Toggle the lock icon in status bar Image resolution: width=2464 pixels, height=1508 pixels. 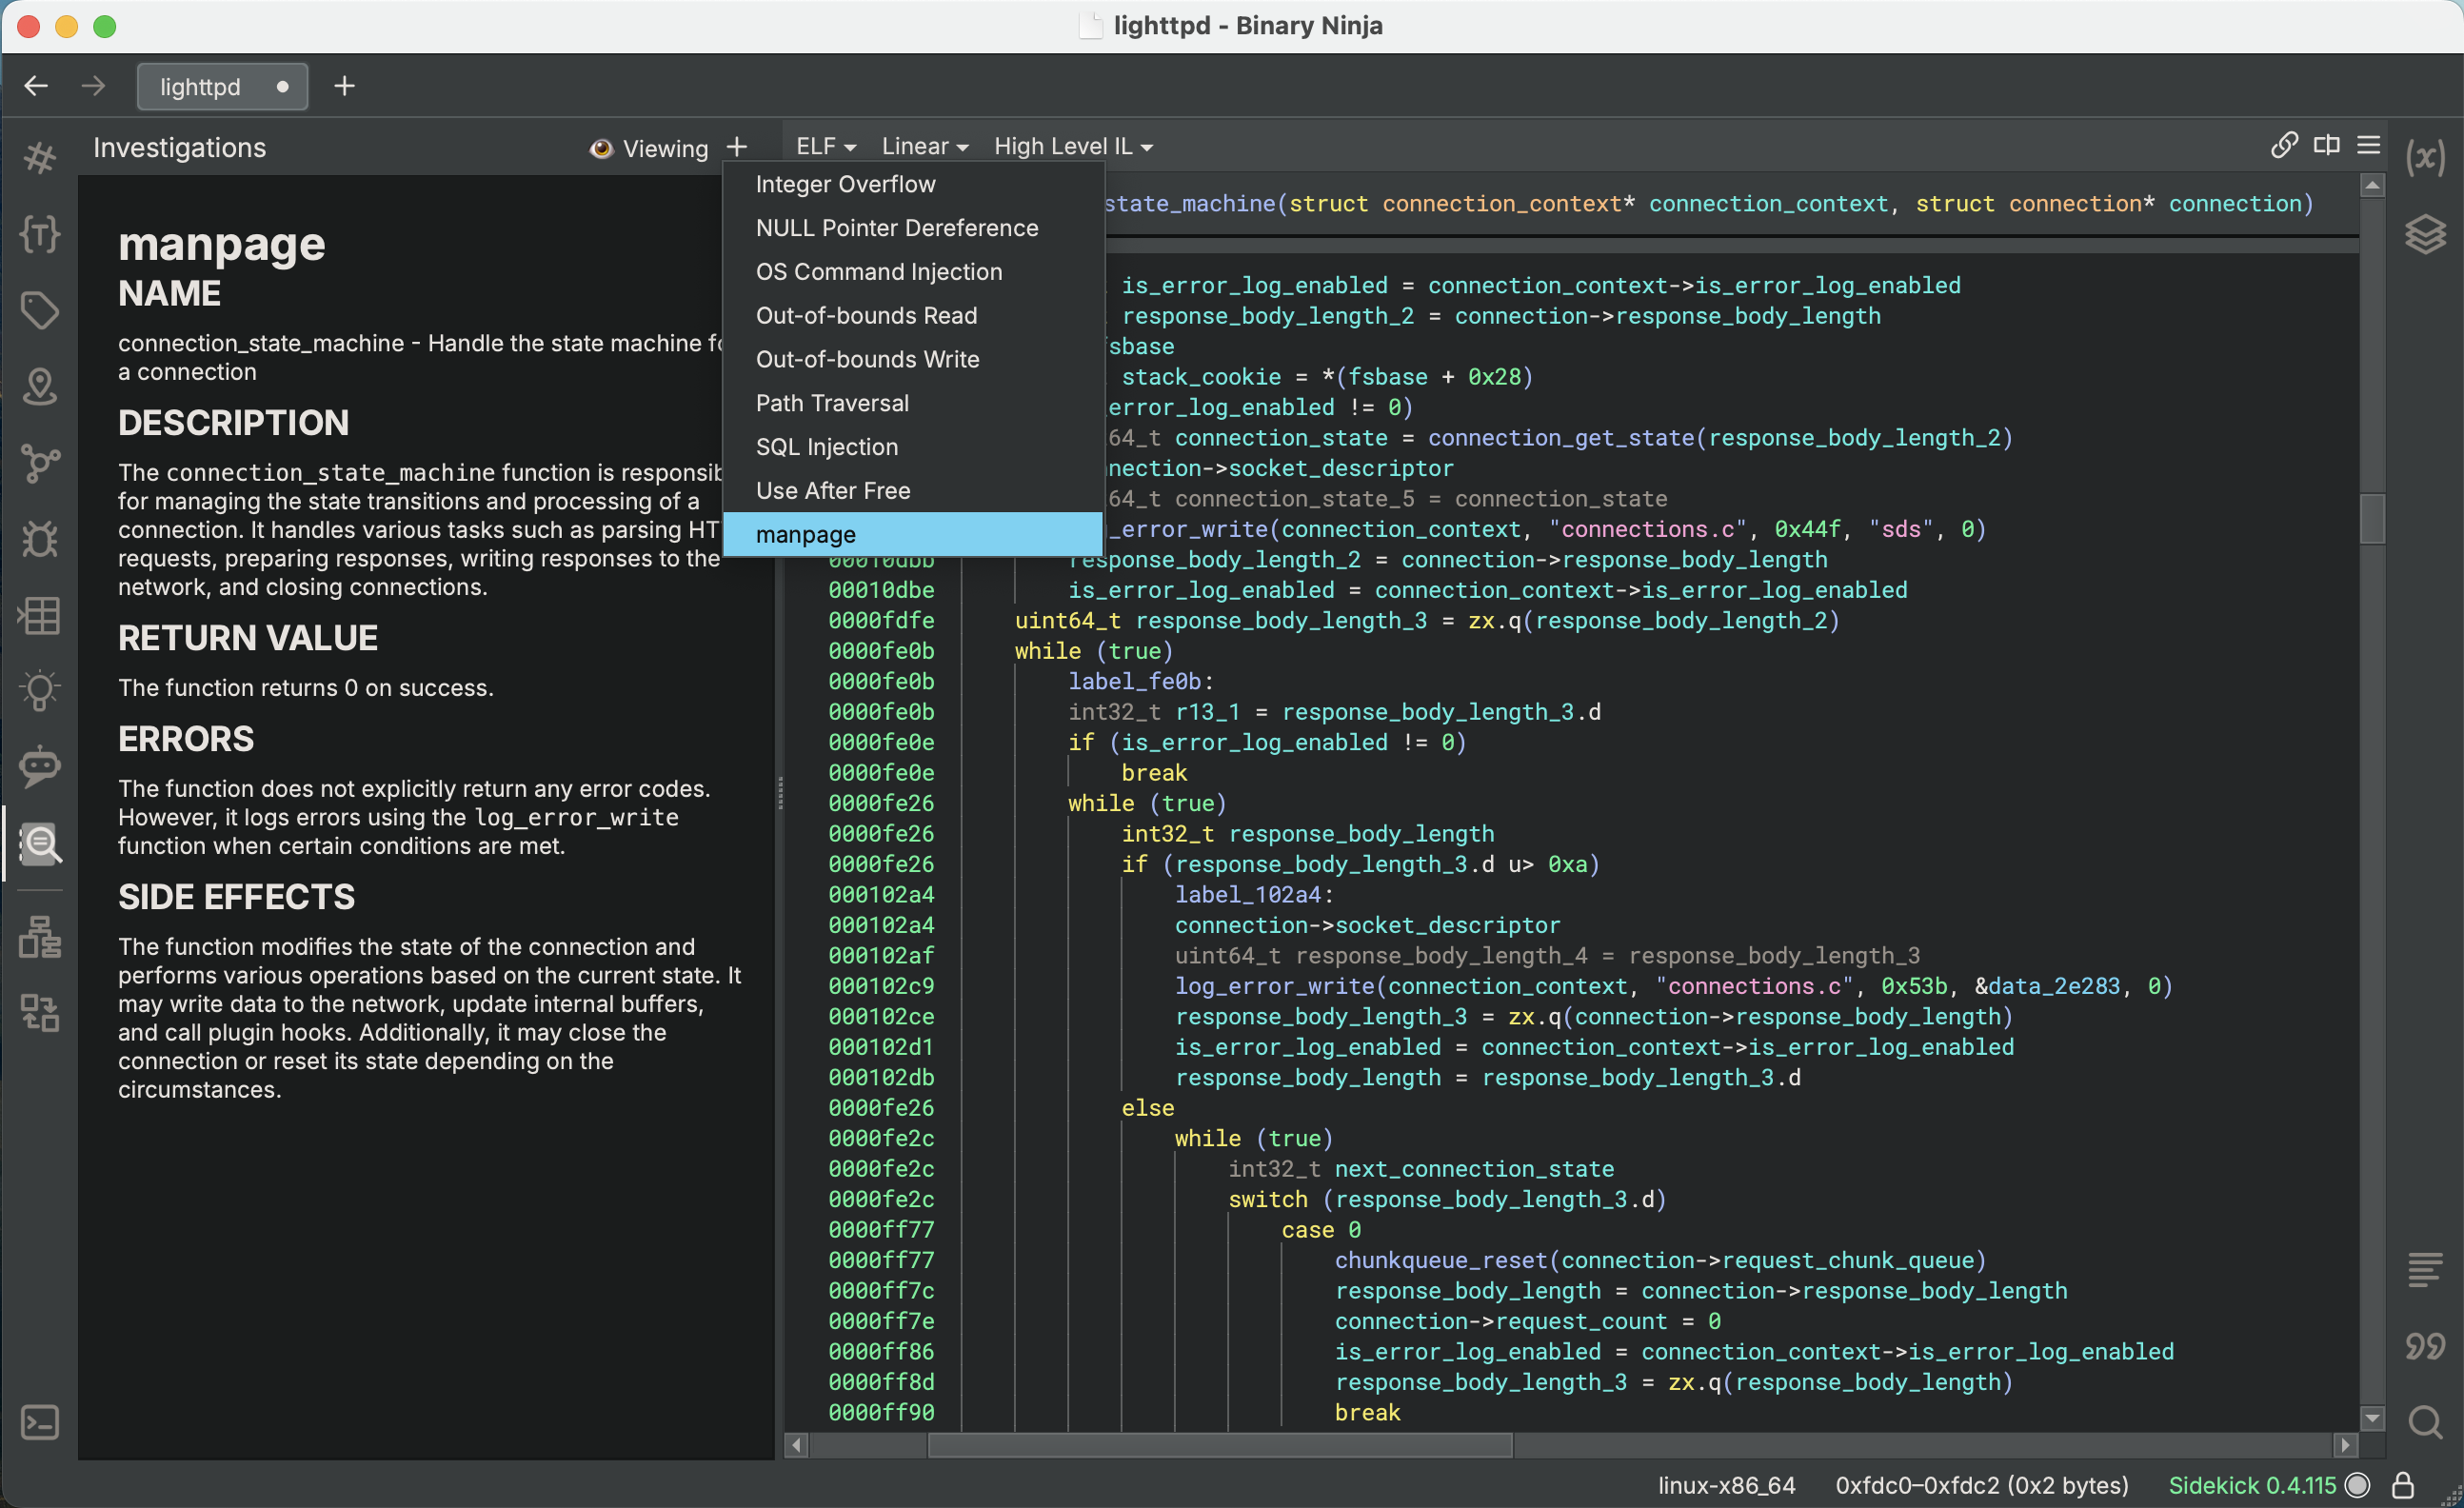[2403, 1485]
